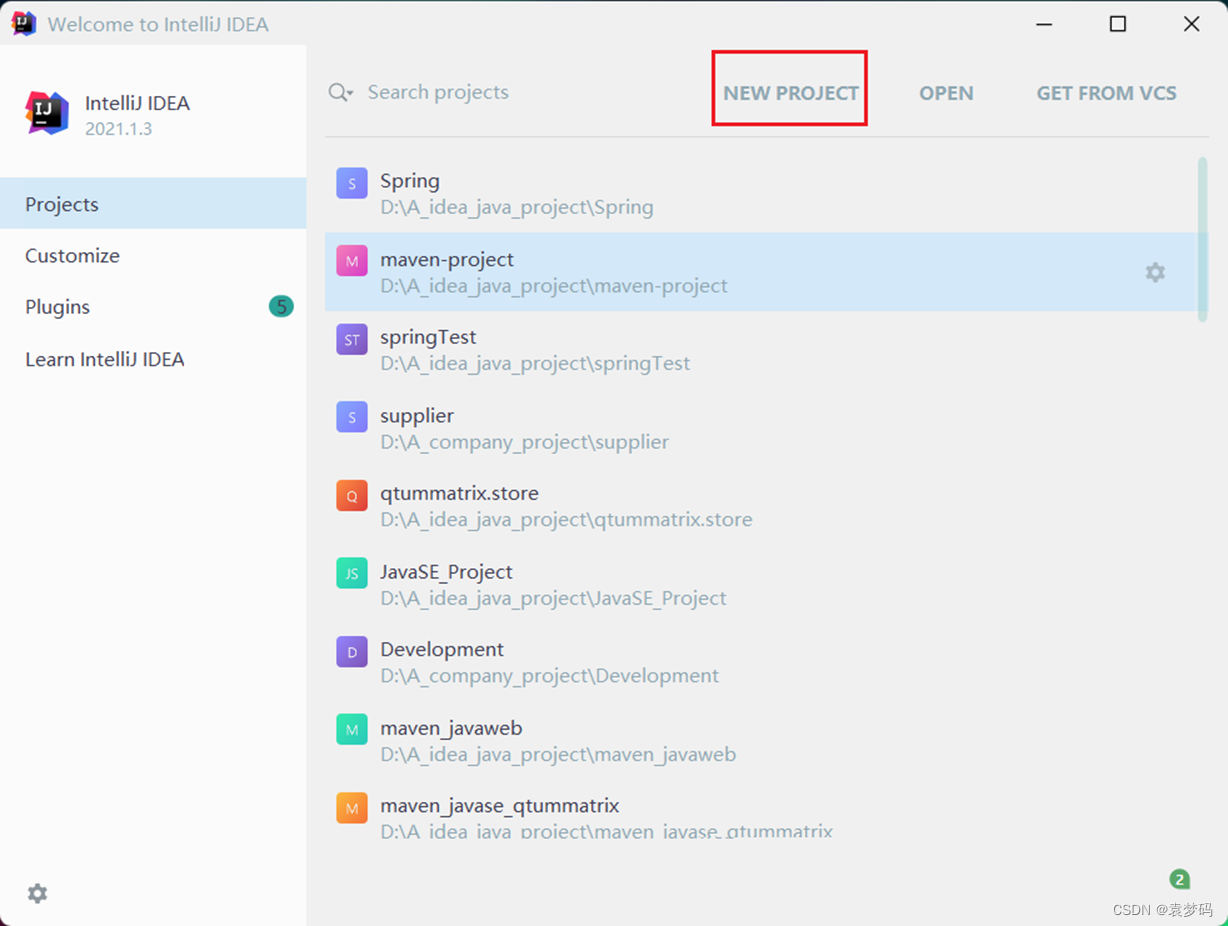Screen dimensions: 1228x926
Task: Open the maven_javase_qtummatrix project name
Action: [500, 806]
